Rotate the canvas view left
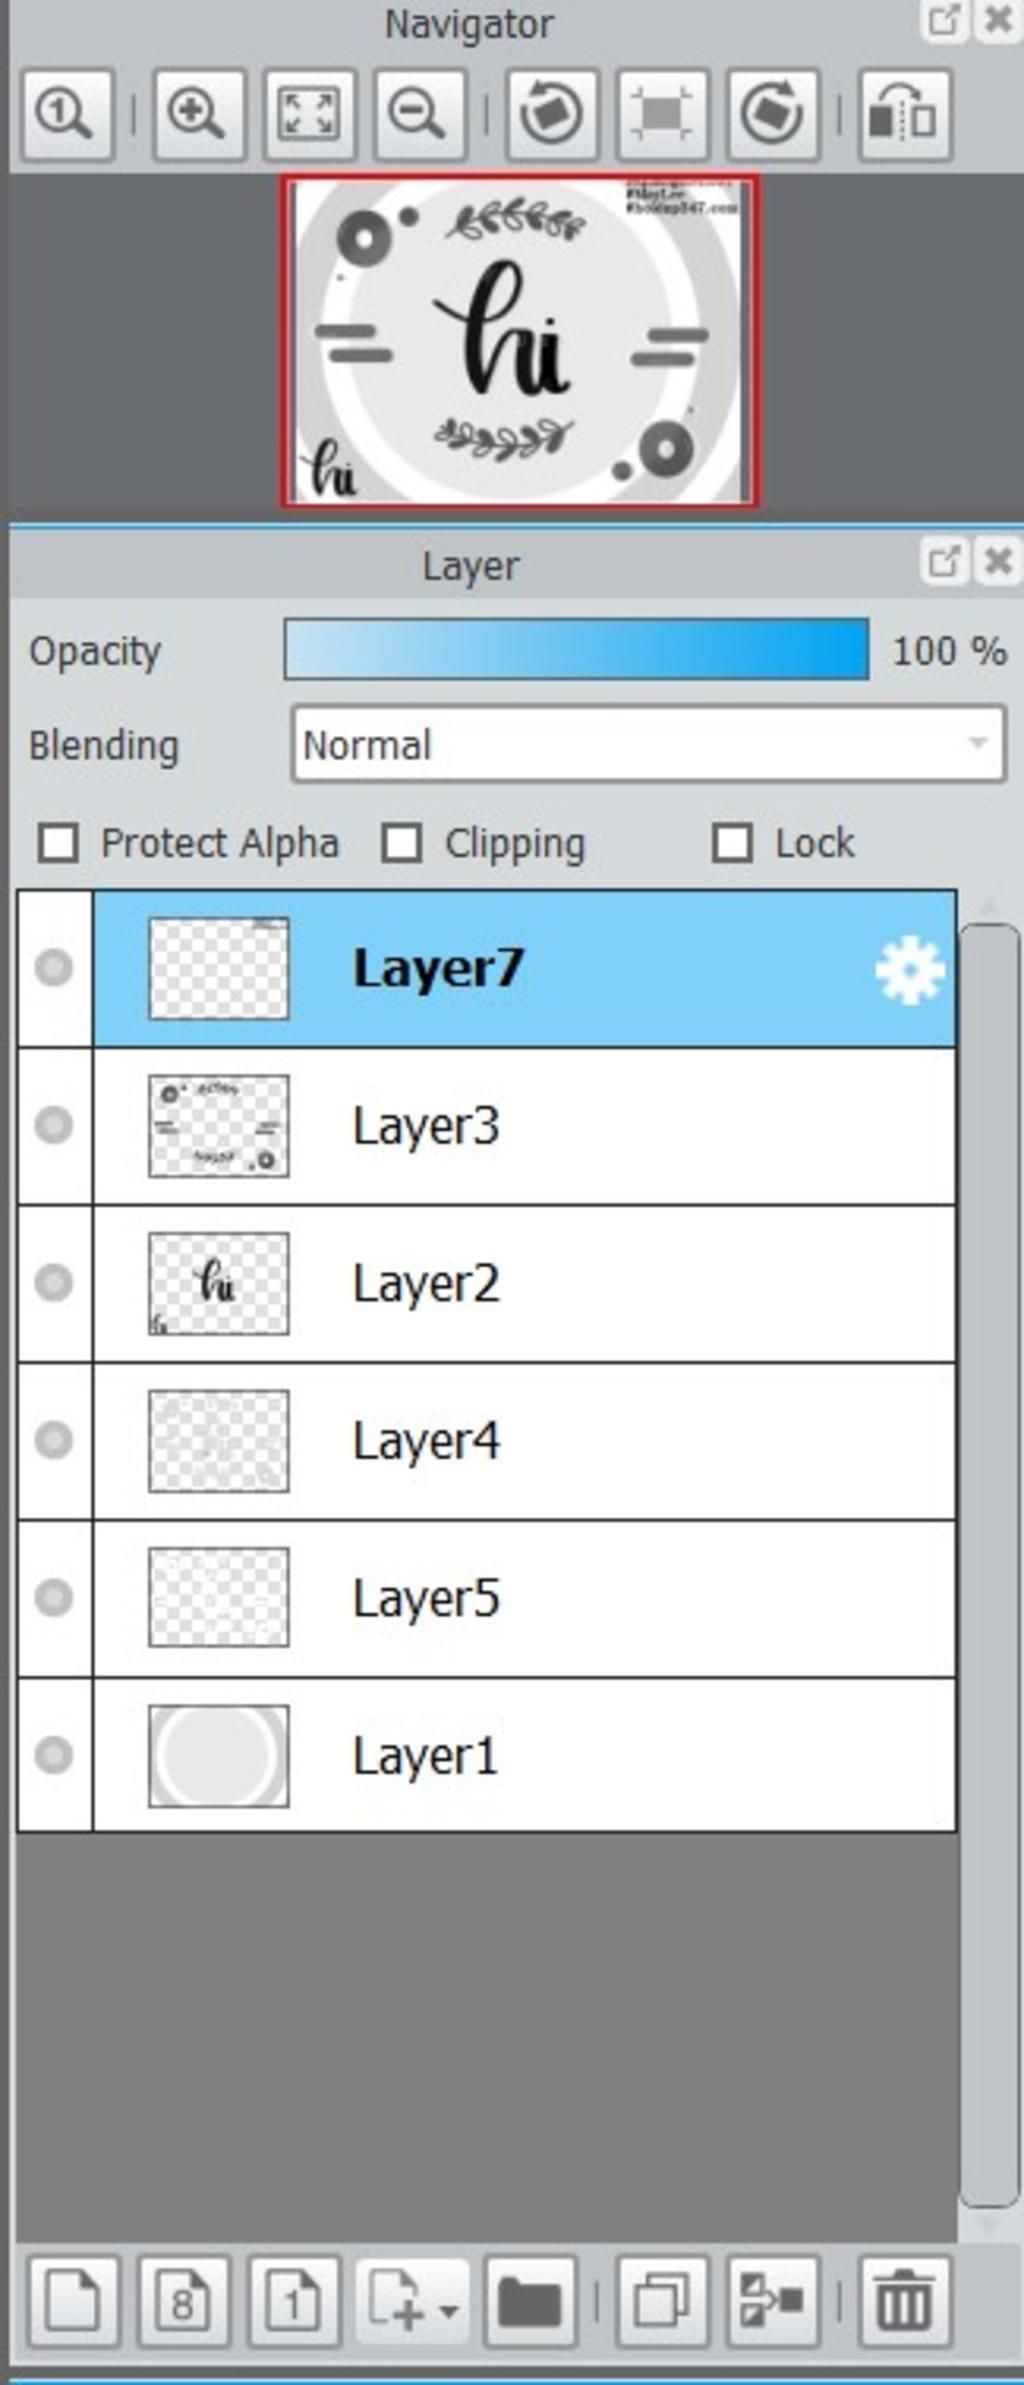Image resolution: width=1024 pixels, height=2385 pixels. [552, 114]
